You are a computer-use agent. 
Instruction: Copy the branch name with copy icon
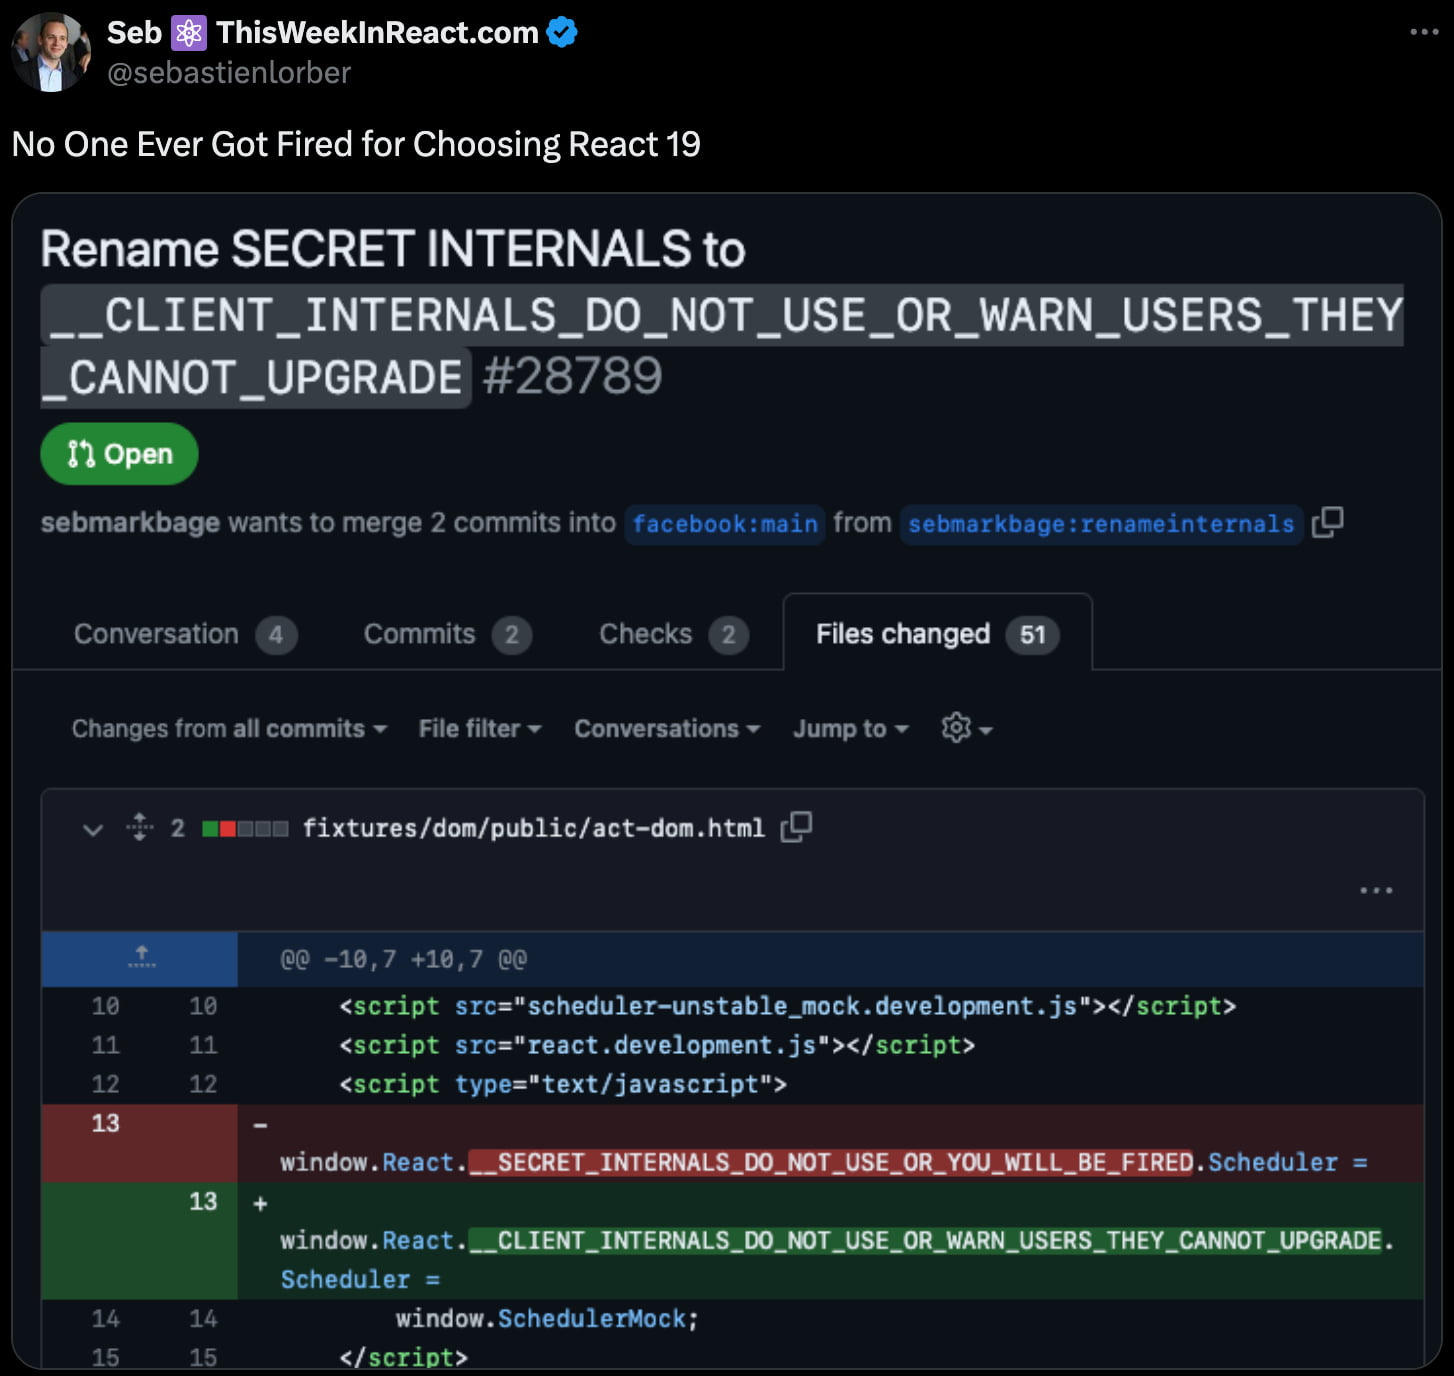tap(1327, 522)
